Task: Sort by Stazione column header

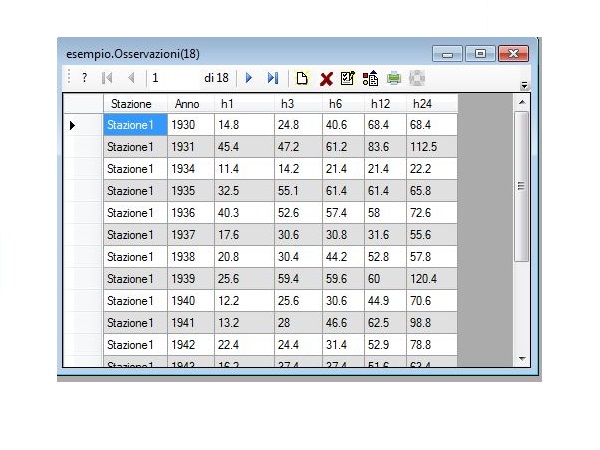Action: tap(135, 104)
